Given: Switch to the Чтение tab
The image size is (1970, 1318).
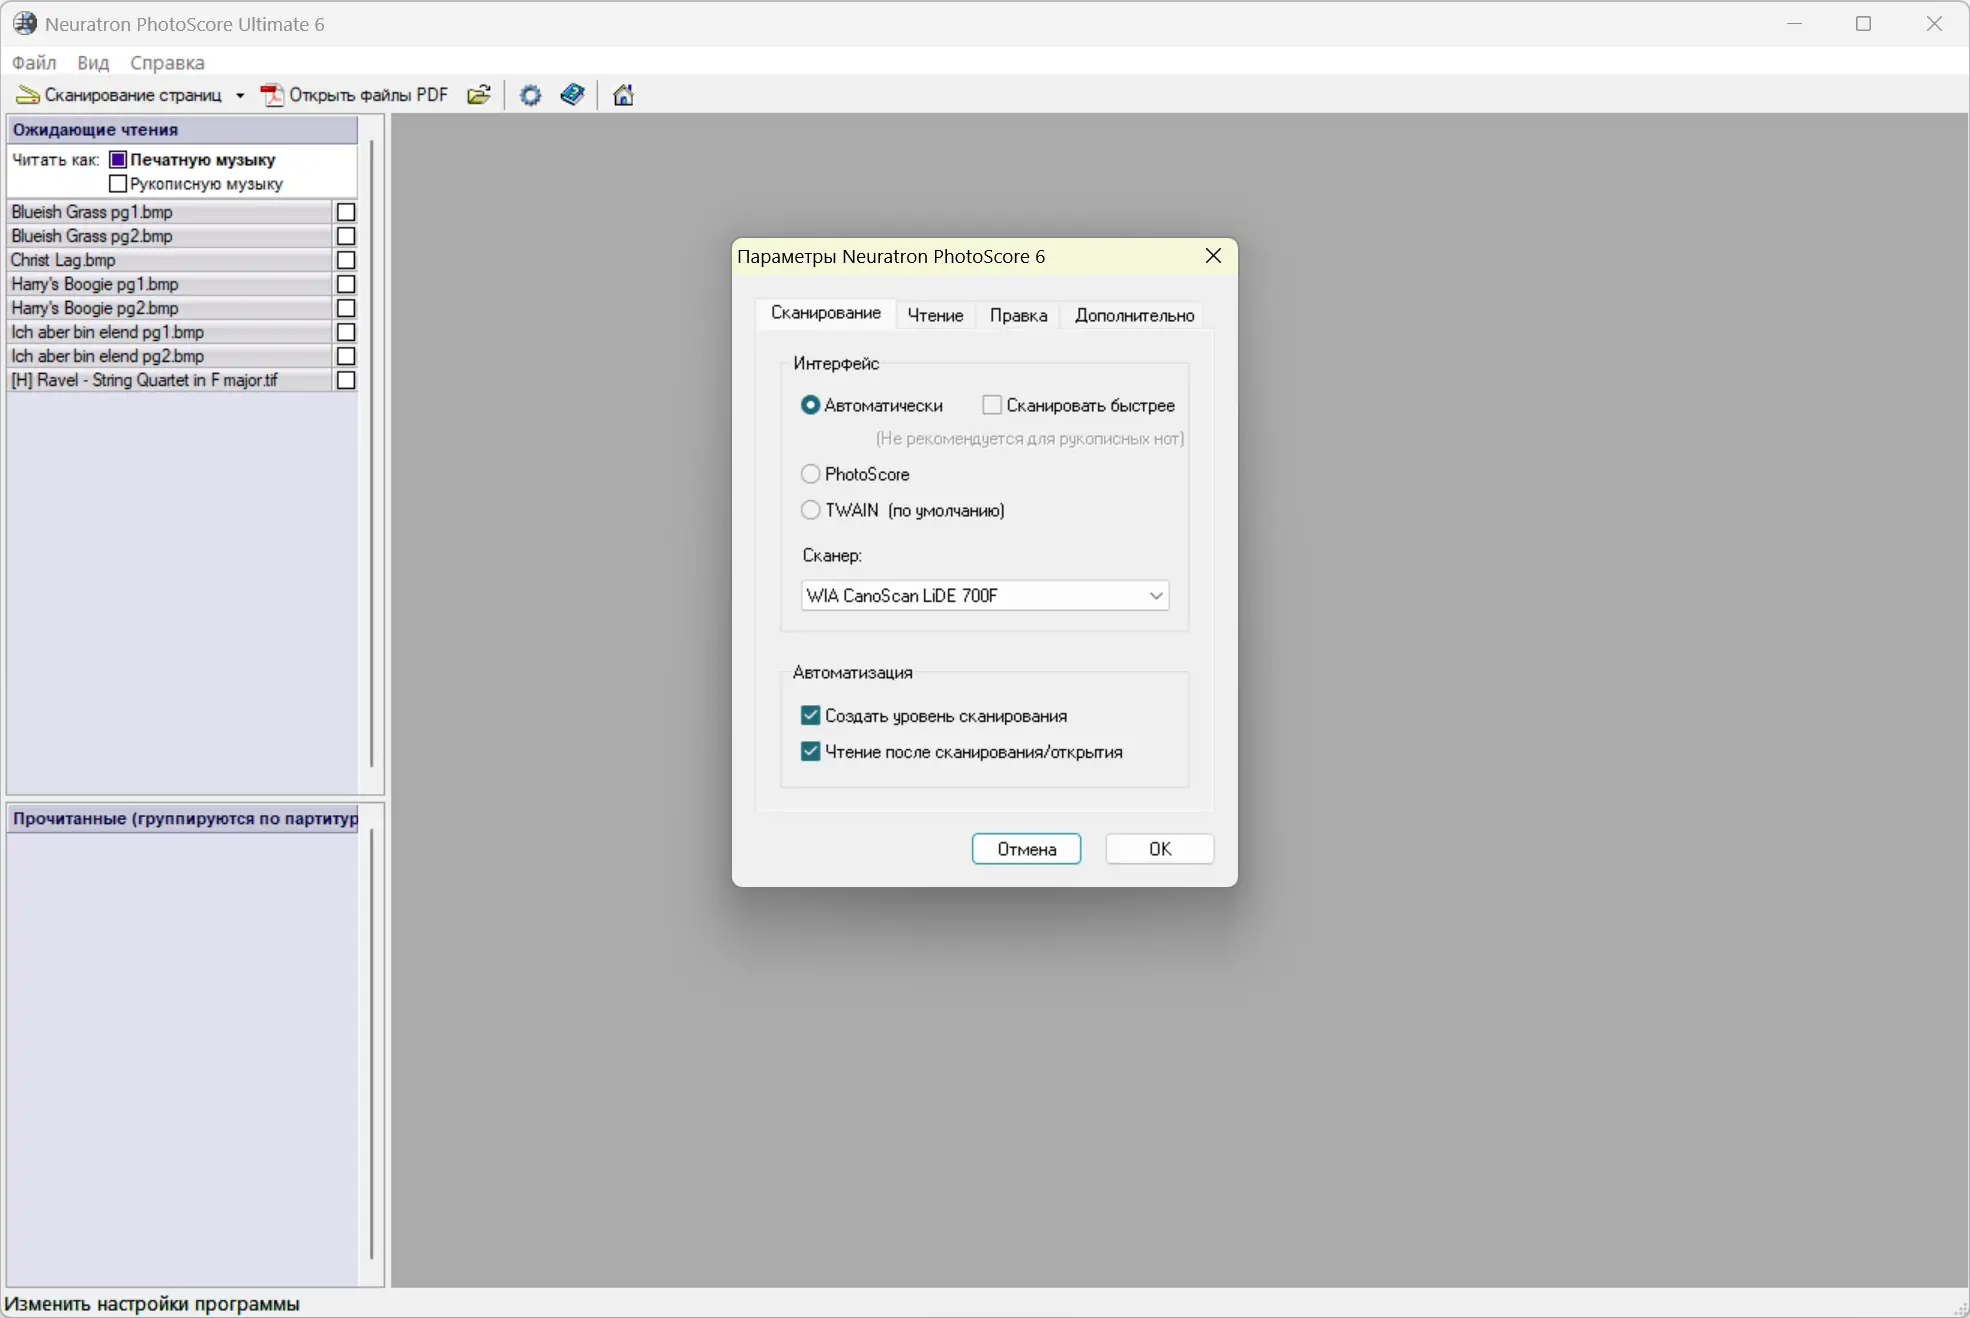Looking at the screenshot, I should 935,315.
